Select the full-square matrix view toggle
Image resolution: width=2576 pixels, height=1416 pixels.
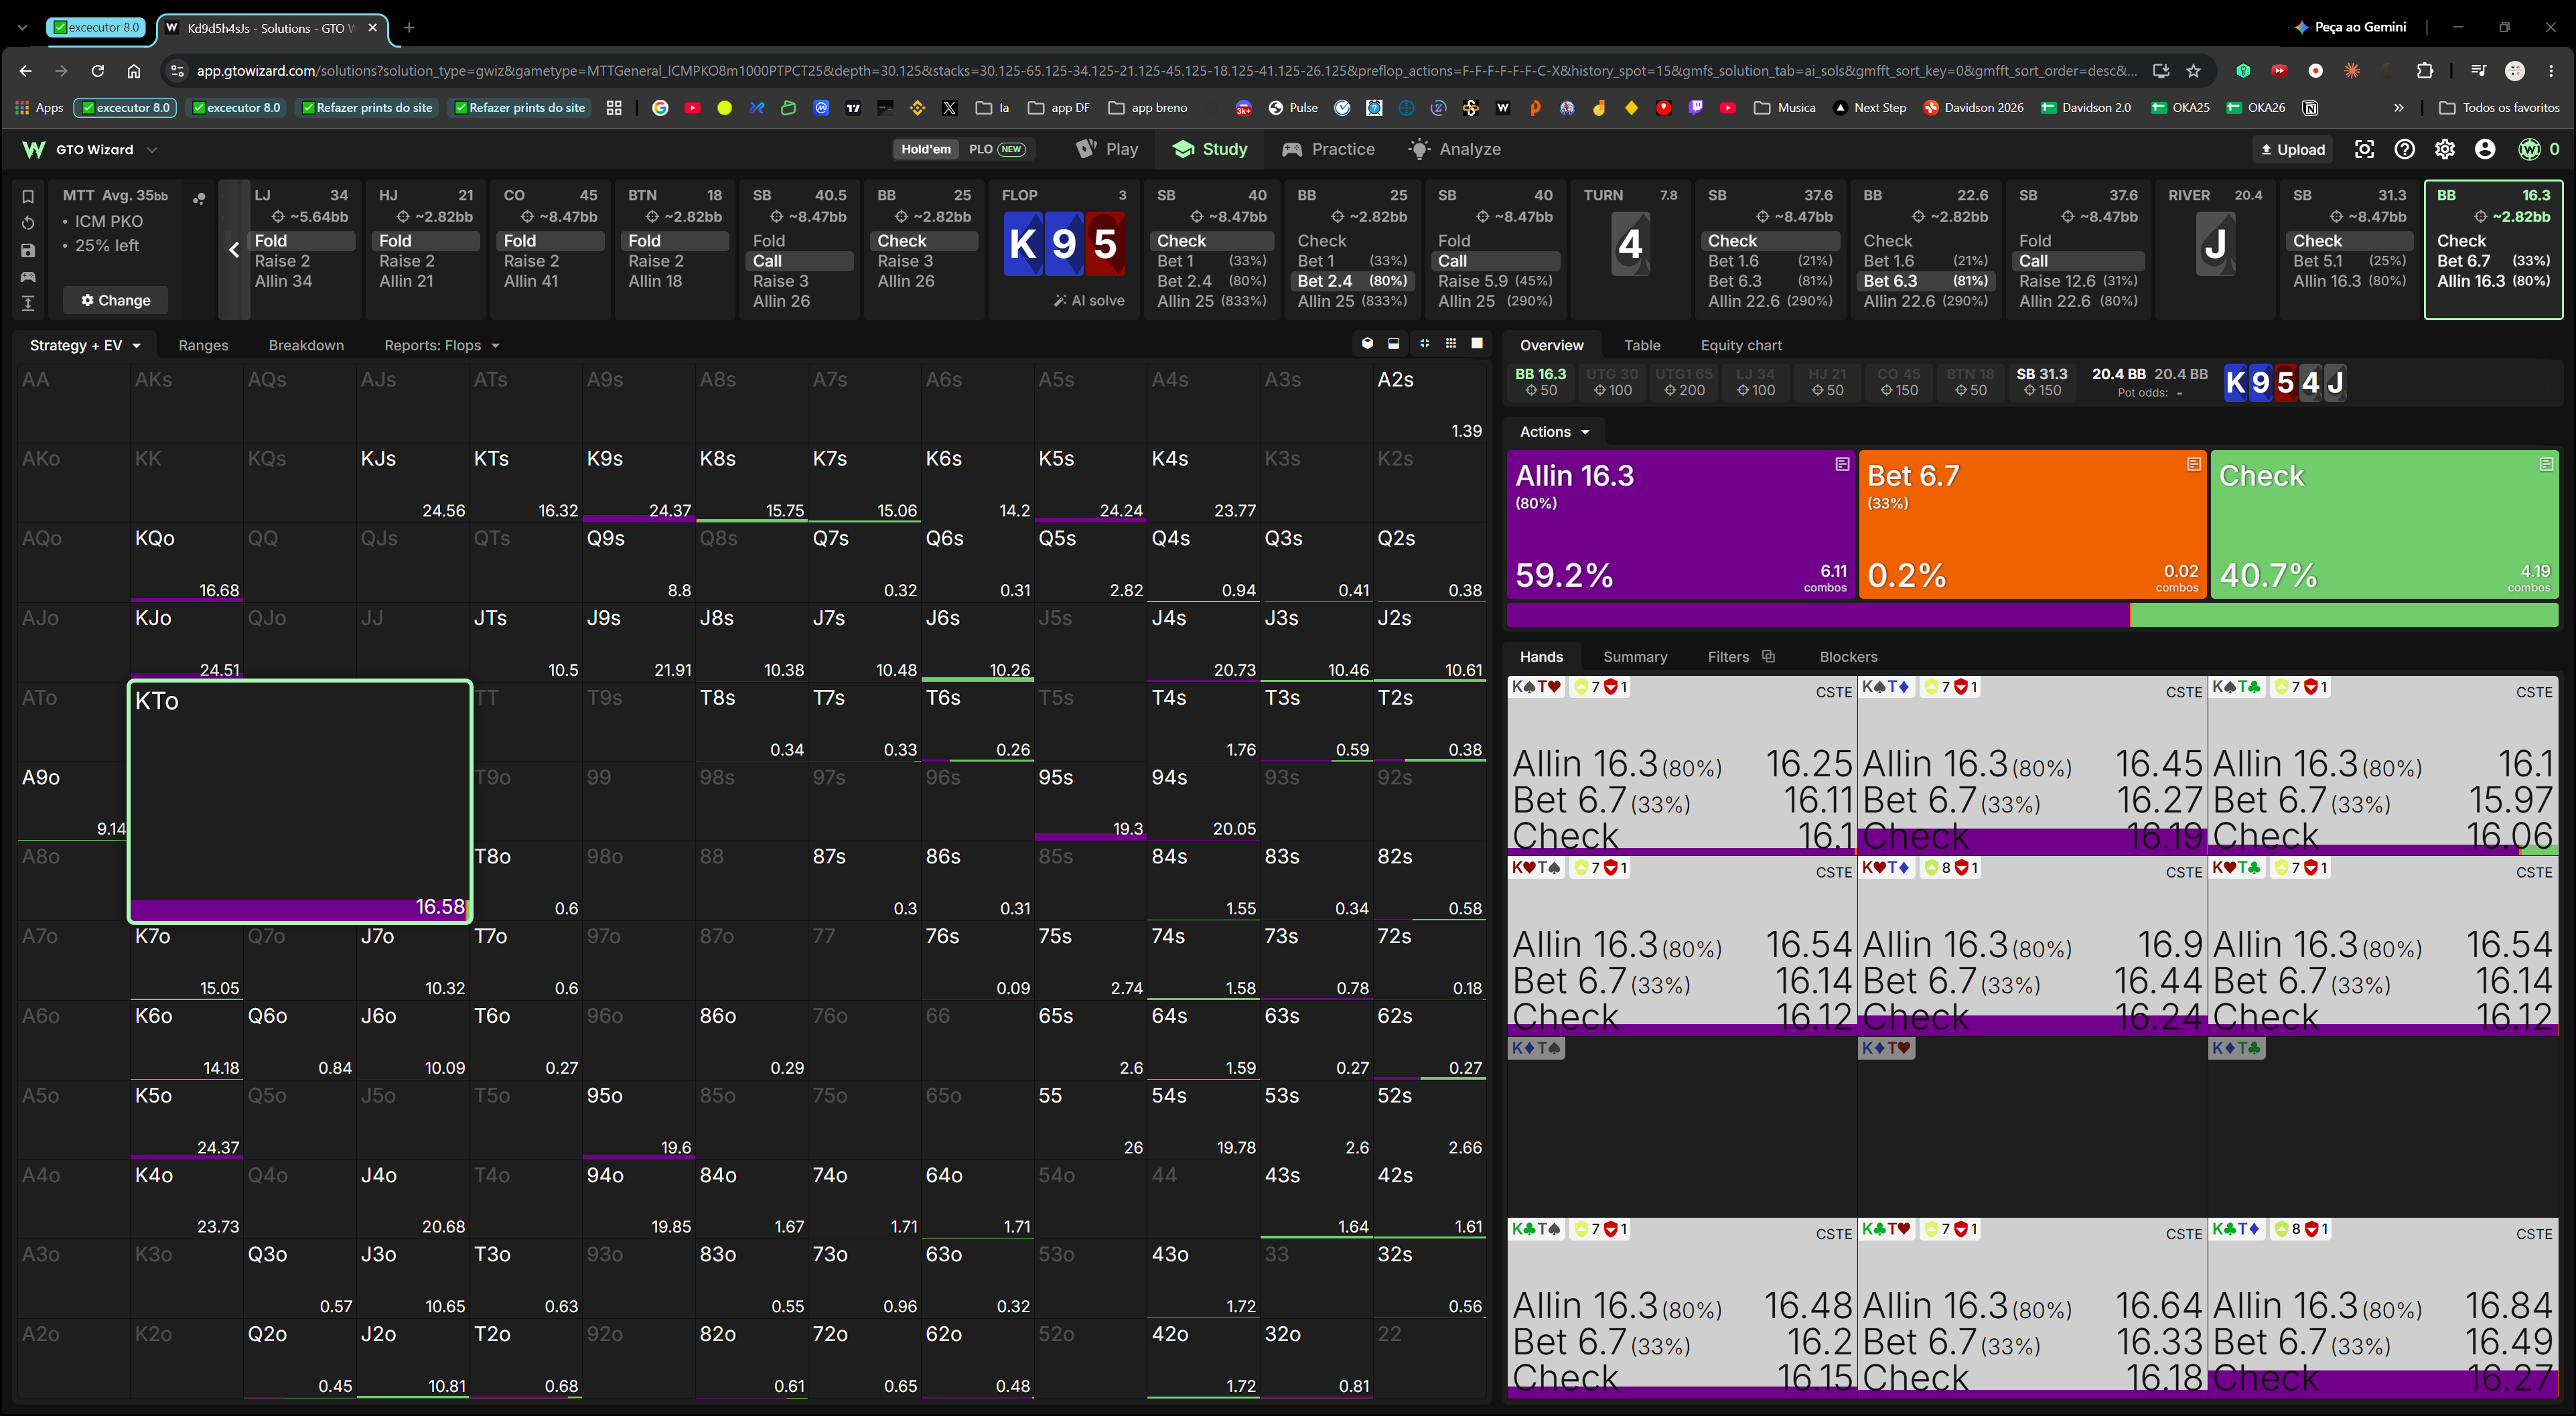[x=1477, y=344]
